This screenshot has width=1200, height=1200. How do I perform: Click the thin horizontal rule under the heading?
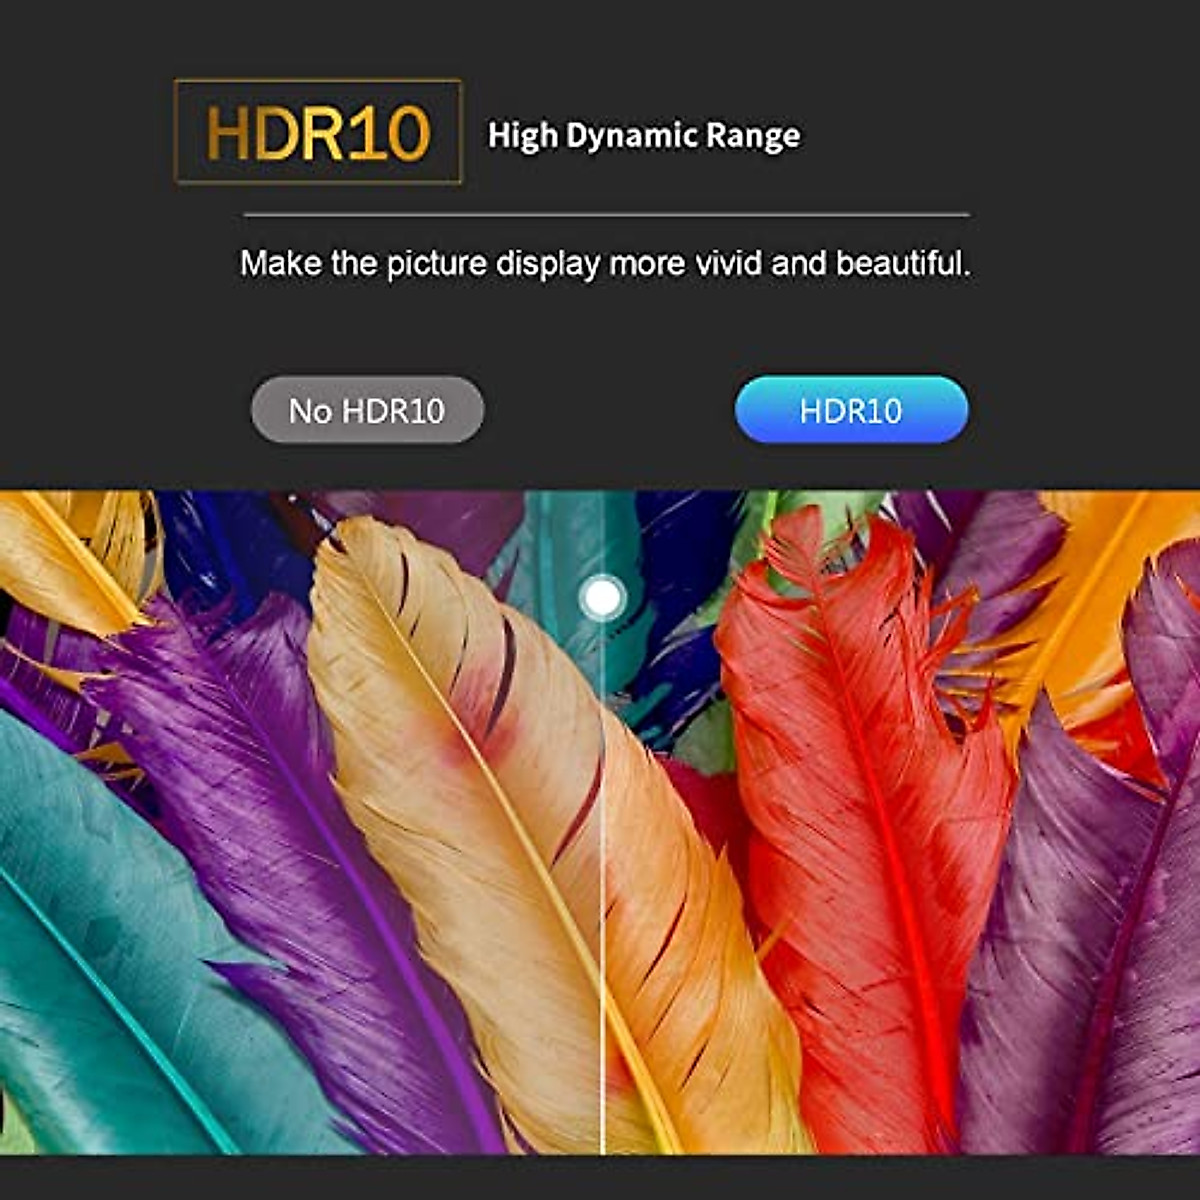pos(606,214)
